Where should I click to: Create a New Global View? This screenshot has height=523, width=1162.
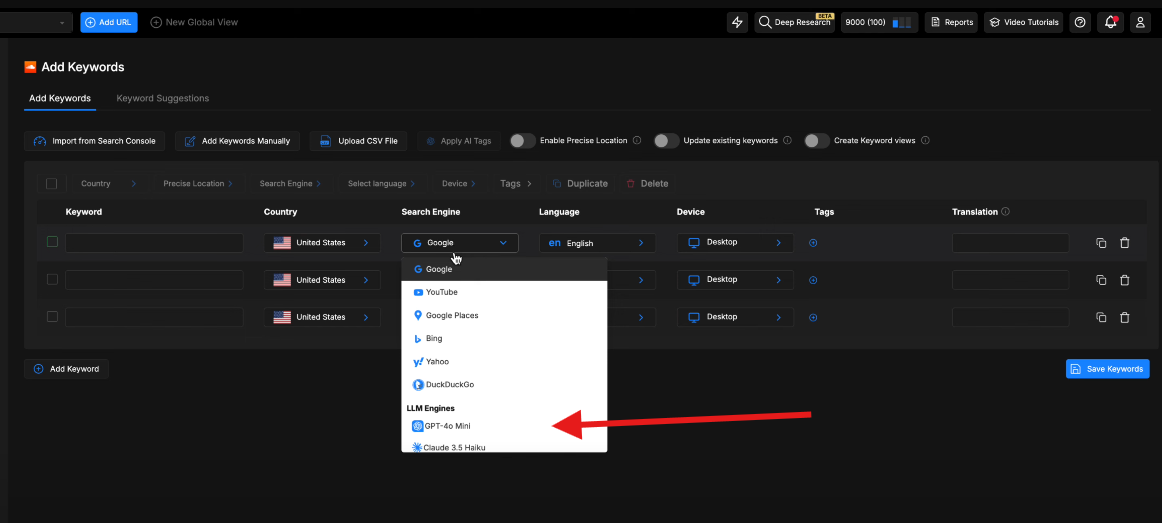[194, 22]
